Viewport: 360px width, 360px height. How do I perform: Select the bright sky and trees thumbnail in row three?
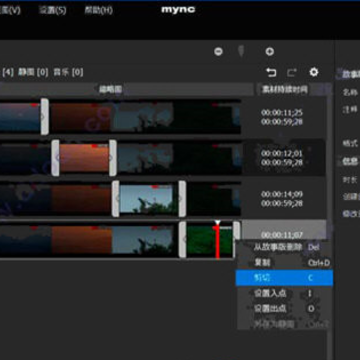point(147,199)
